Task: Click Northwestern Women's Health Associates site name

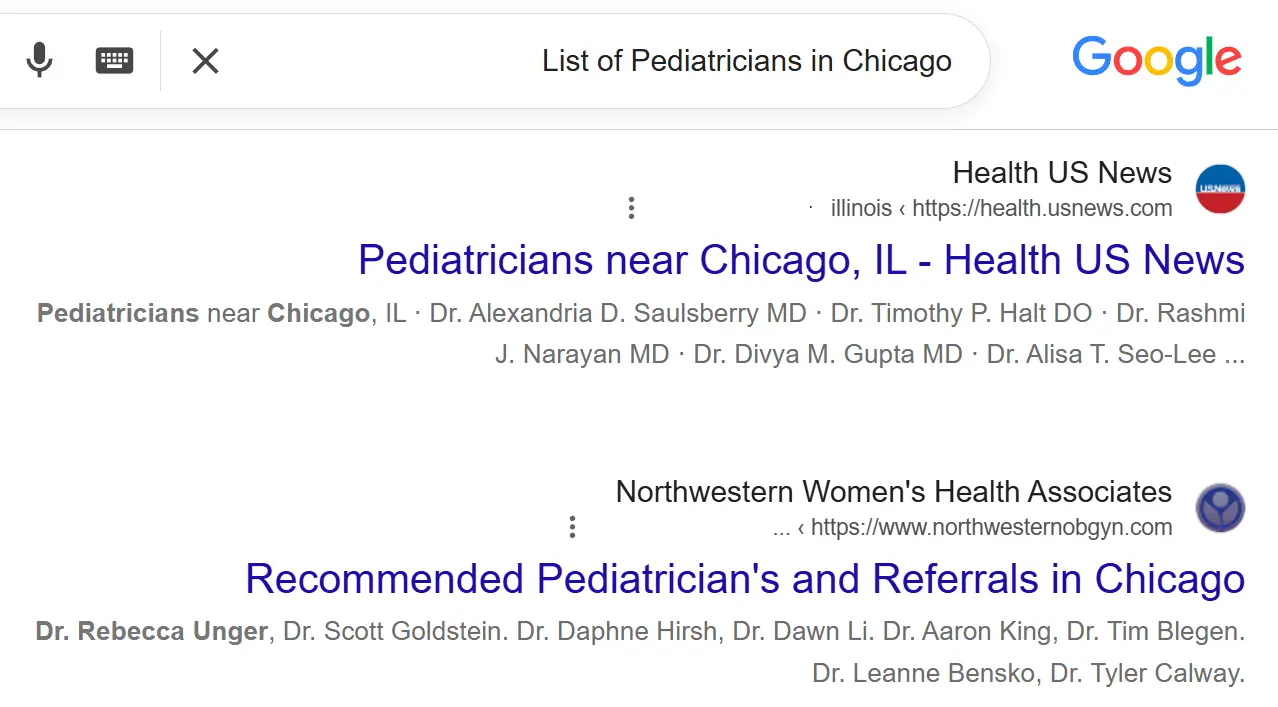Action: (893, 492)
